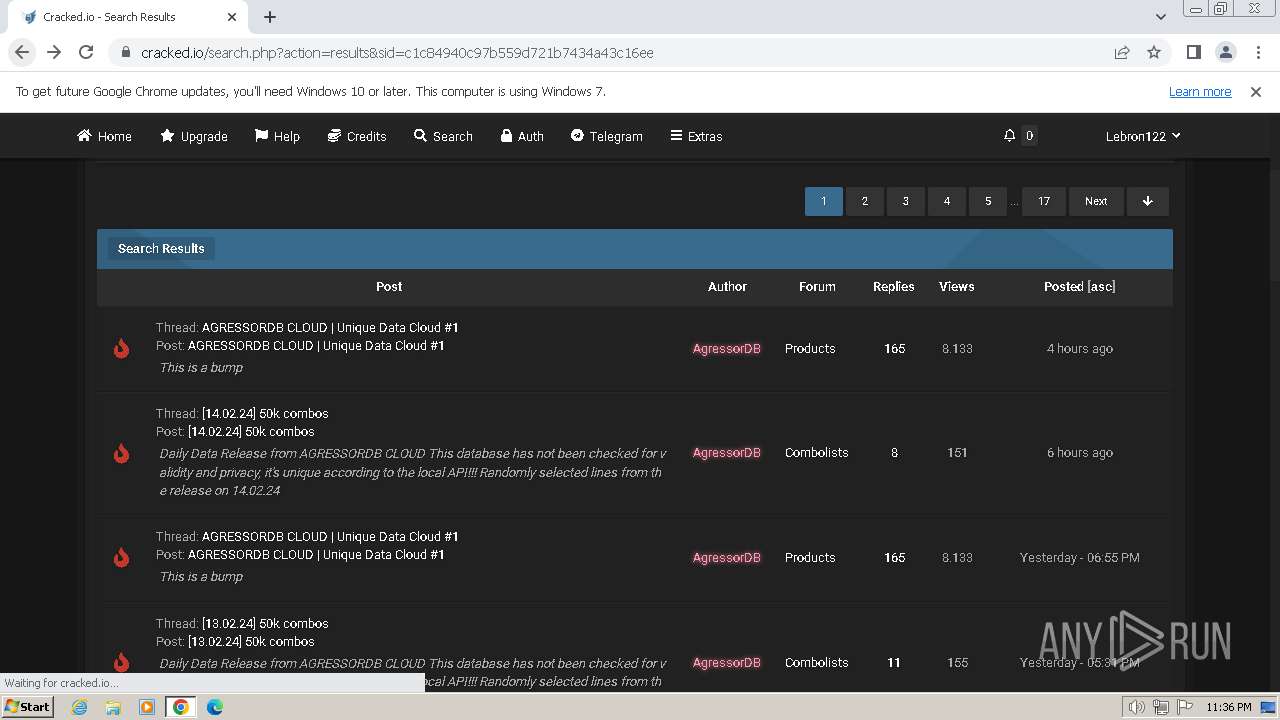Open thread [13.02.24] 50k combos
Image resolution: width=1280 pixels, height=720 pixels.
pyautogui.click(x=265, y=623)
